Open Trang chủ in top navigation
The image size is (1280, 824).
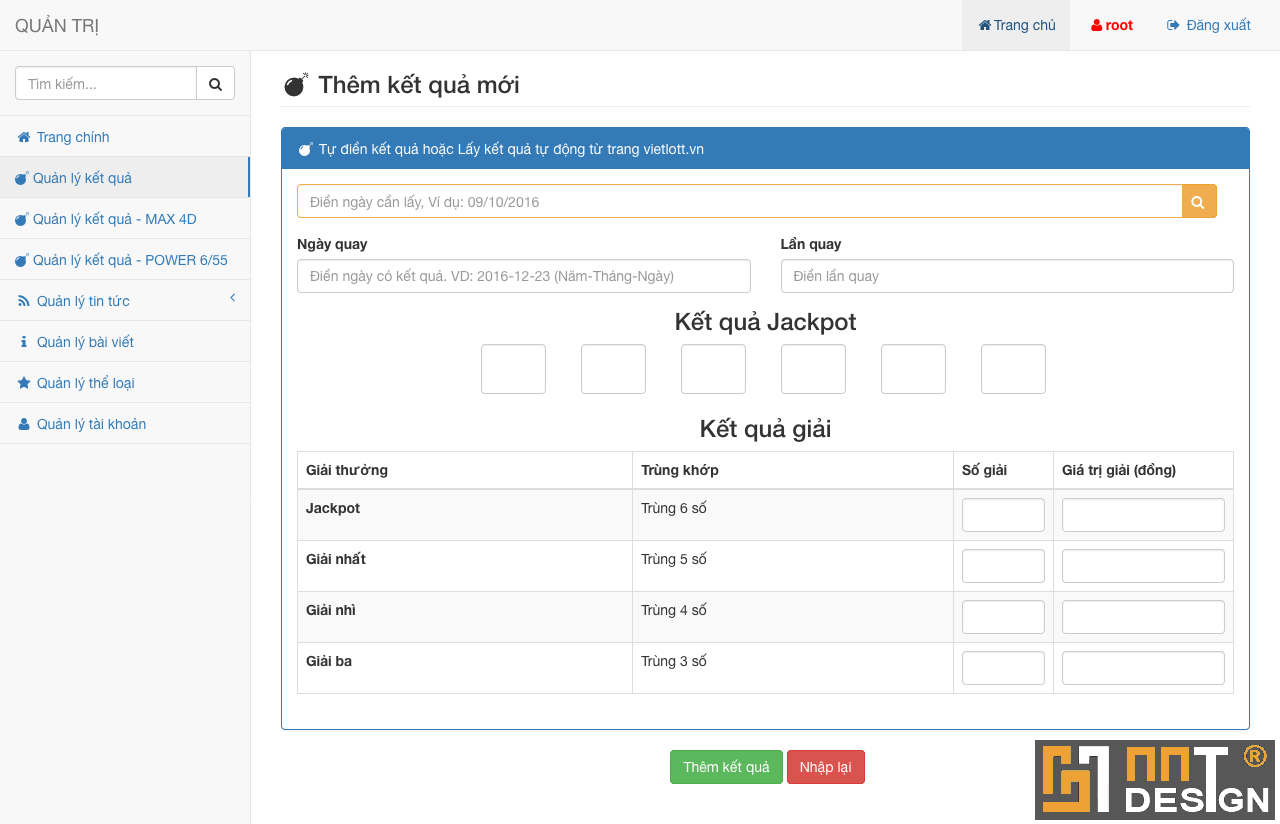click(x=1016, y=25)
